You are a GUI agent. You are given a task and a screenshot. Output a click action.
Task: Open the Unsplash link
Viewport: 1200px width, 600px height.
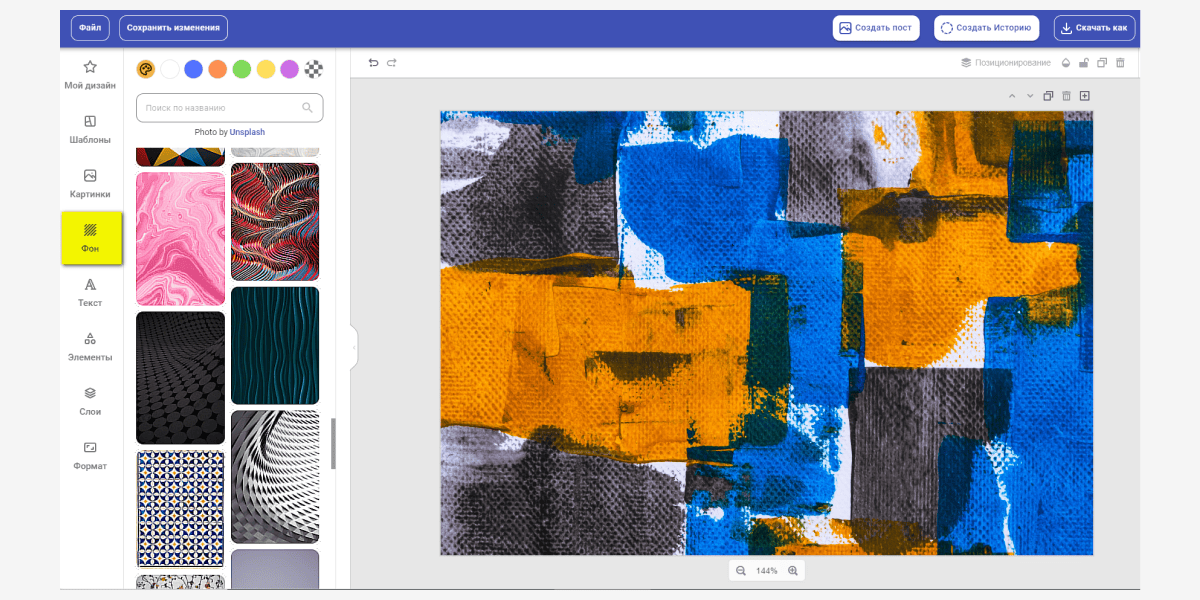(x=247, y=132)
